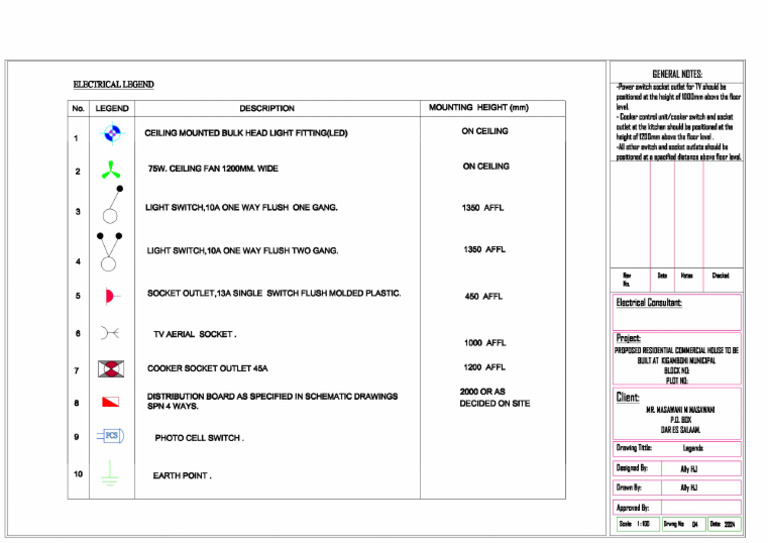Viewport: 768px width, 543px height.
Task: Select the cooker socket outlet symbol
Action: click(x=111, y=369)
